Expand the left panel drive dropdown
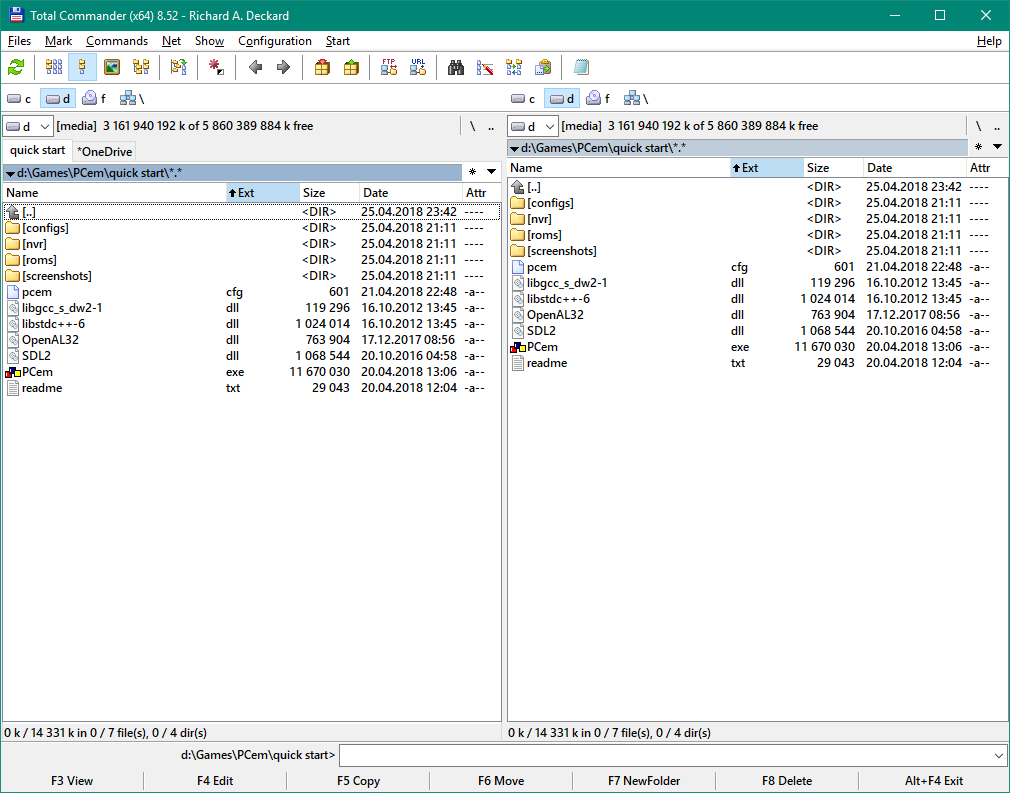The width and height of the screenshot is (1010, 793). (x=45, y=127)
